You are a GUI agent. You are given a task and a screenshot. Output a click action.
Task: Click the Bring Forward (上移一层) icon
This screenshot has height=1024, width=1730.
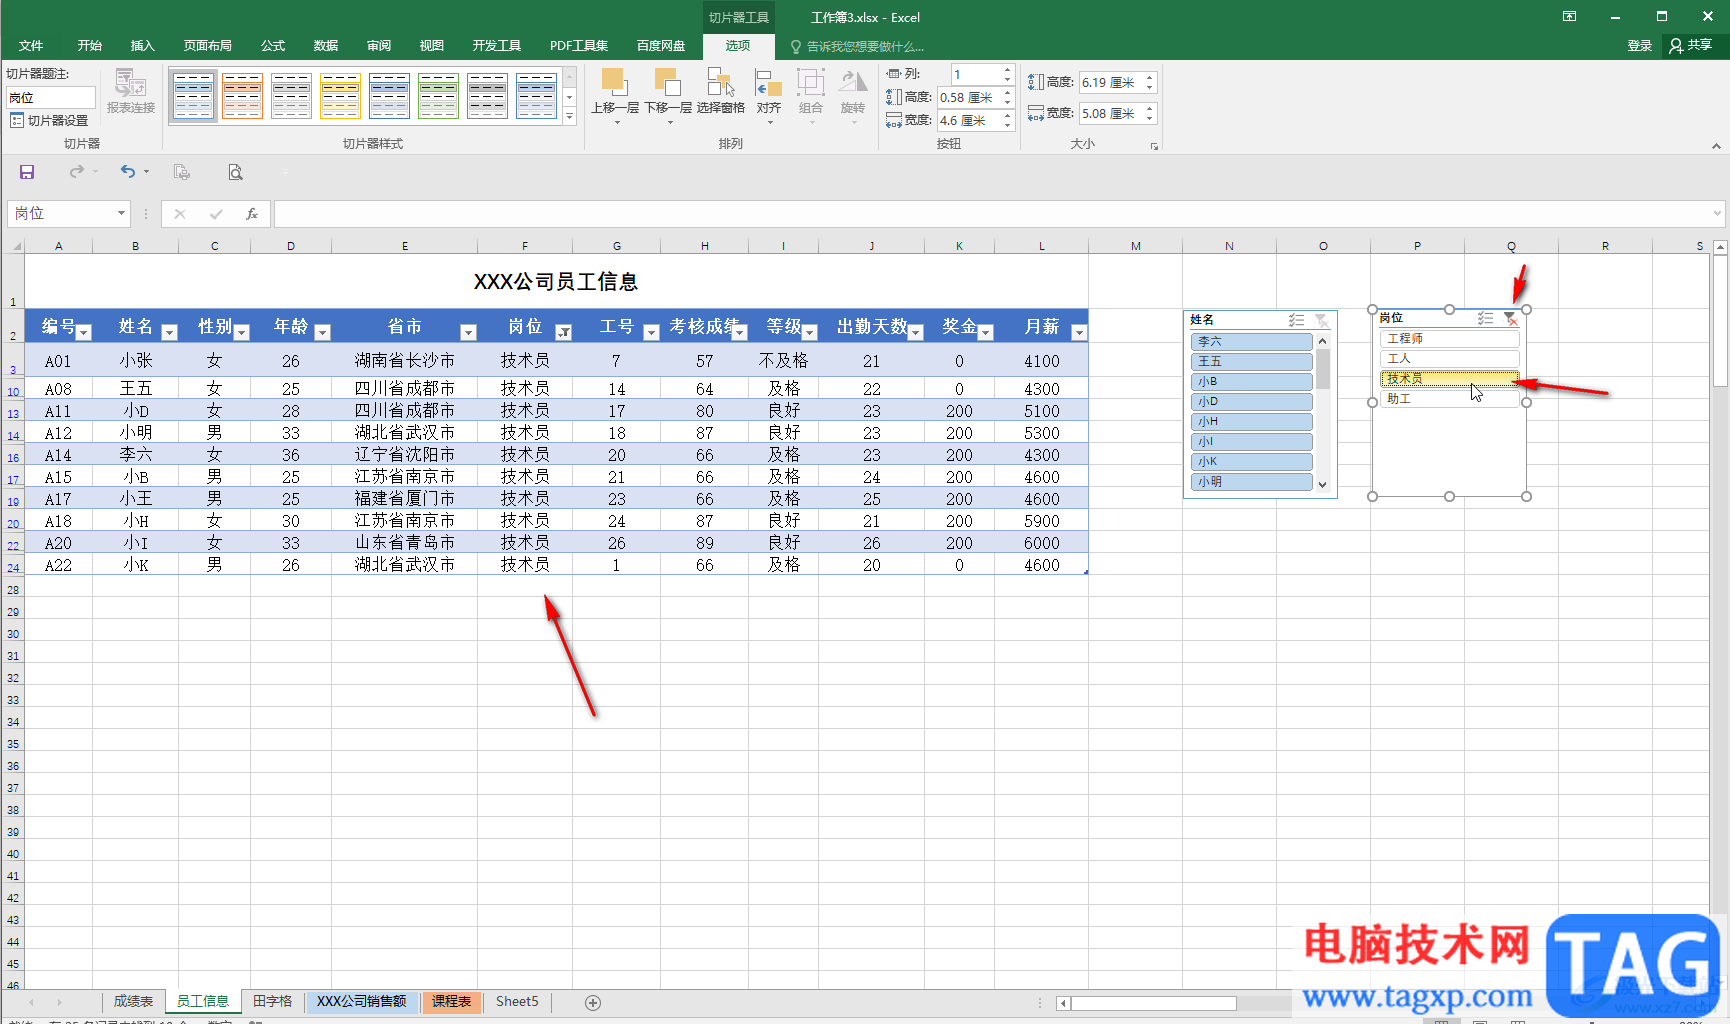(614, 84)
